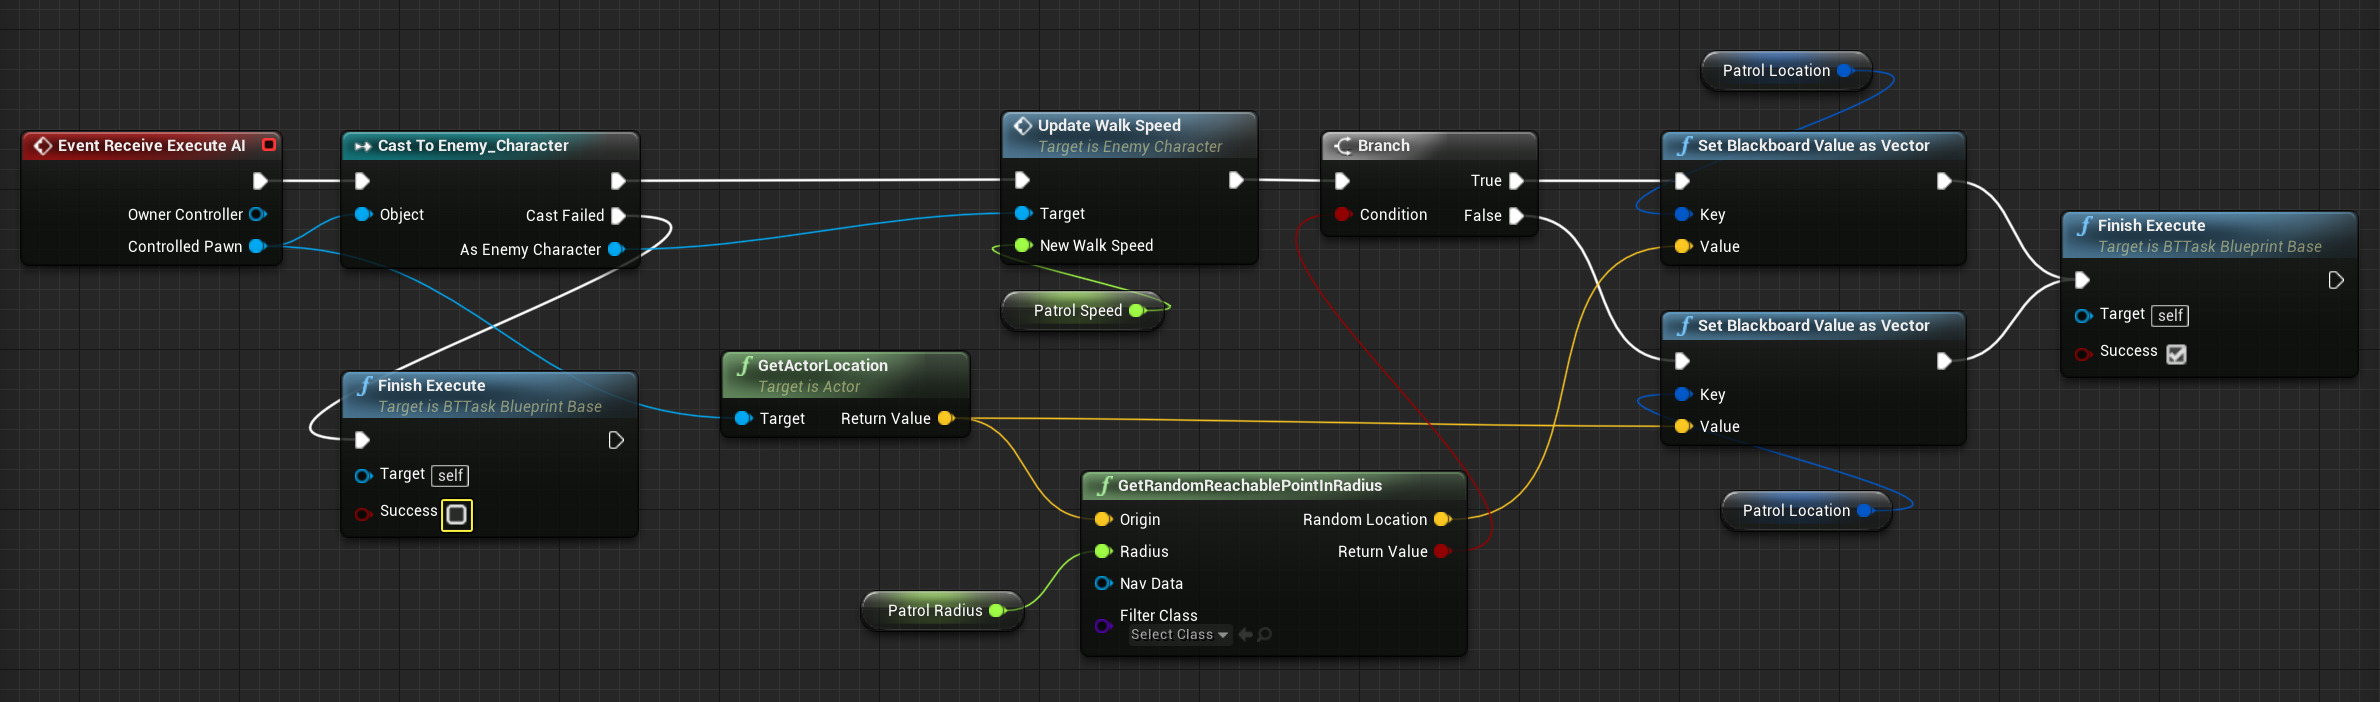The image size is (2380, 702).
Task: Click the Nav Data input pin
Action: click(x=1103, y=583)
